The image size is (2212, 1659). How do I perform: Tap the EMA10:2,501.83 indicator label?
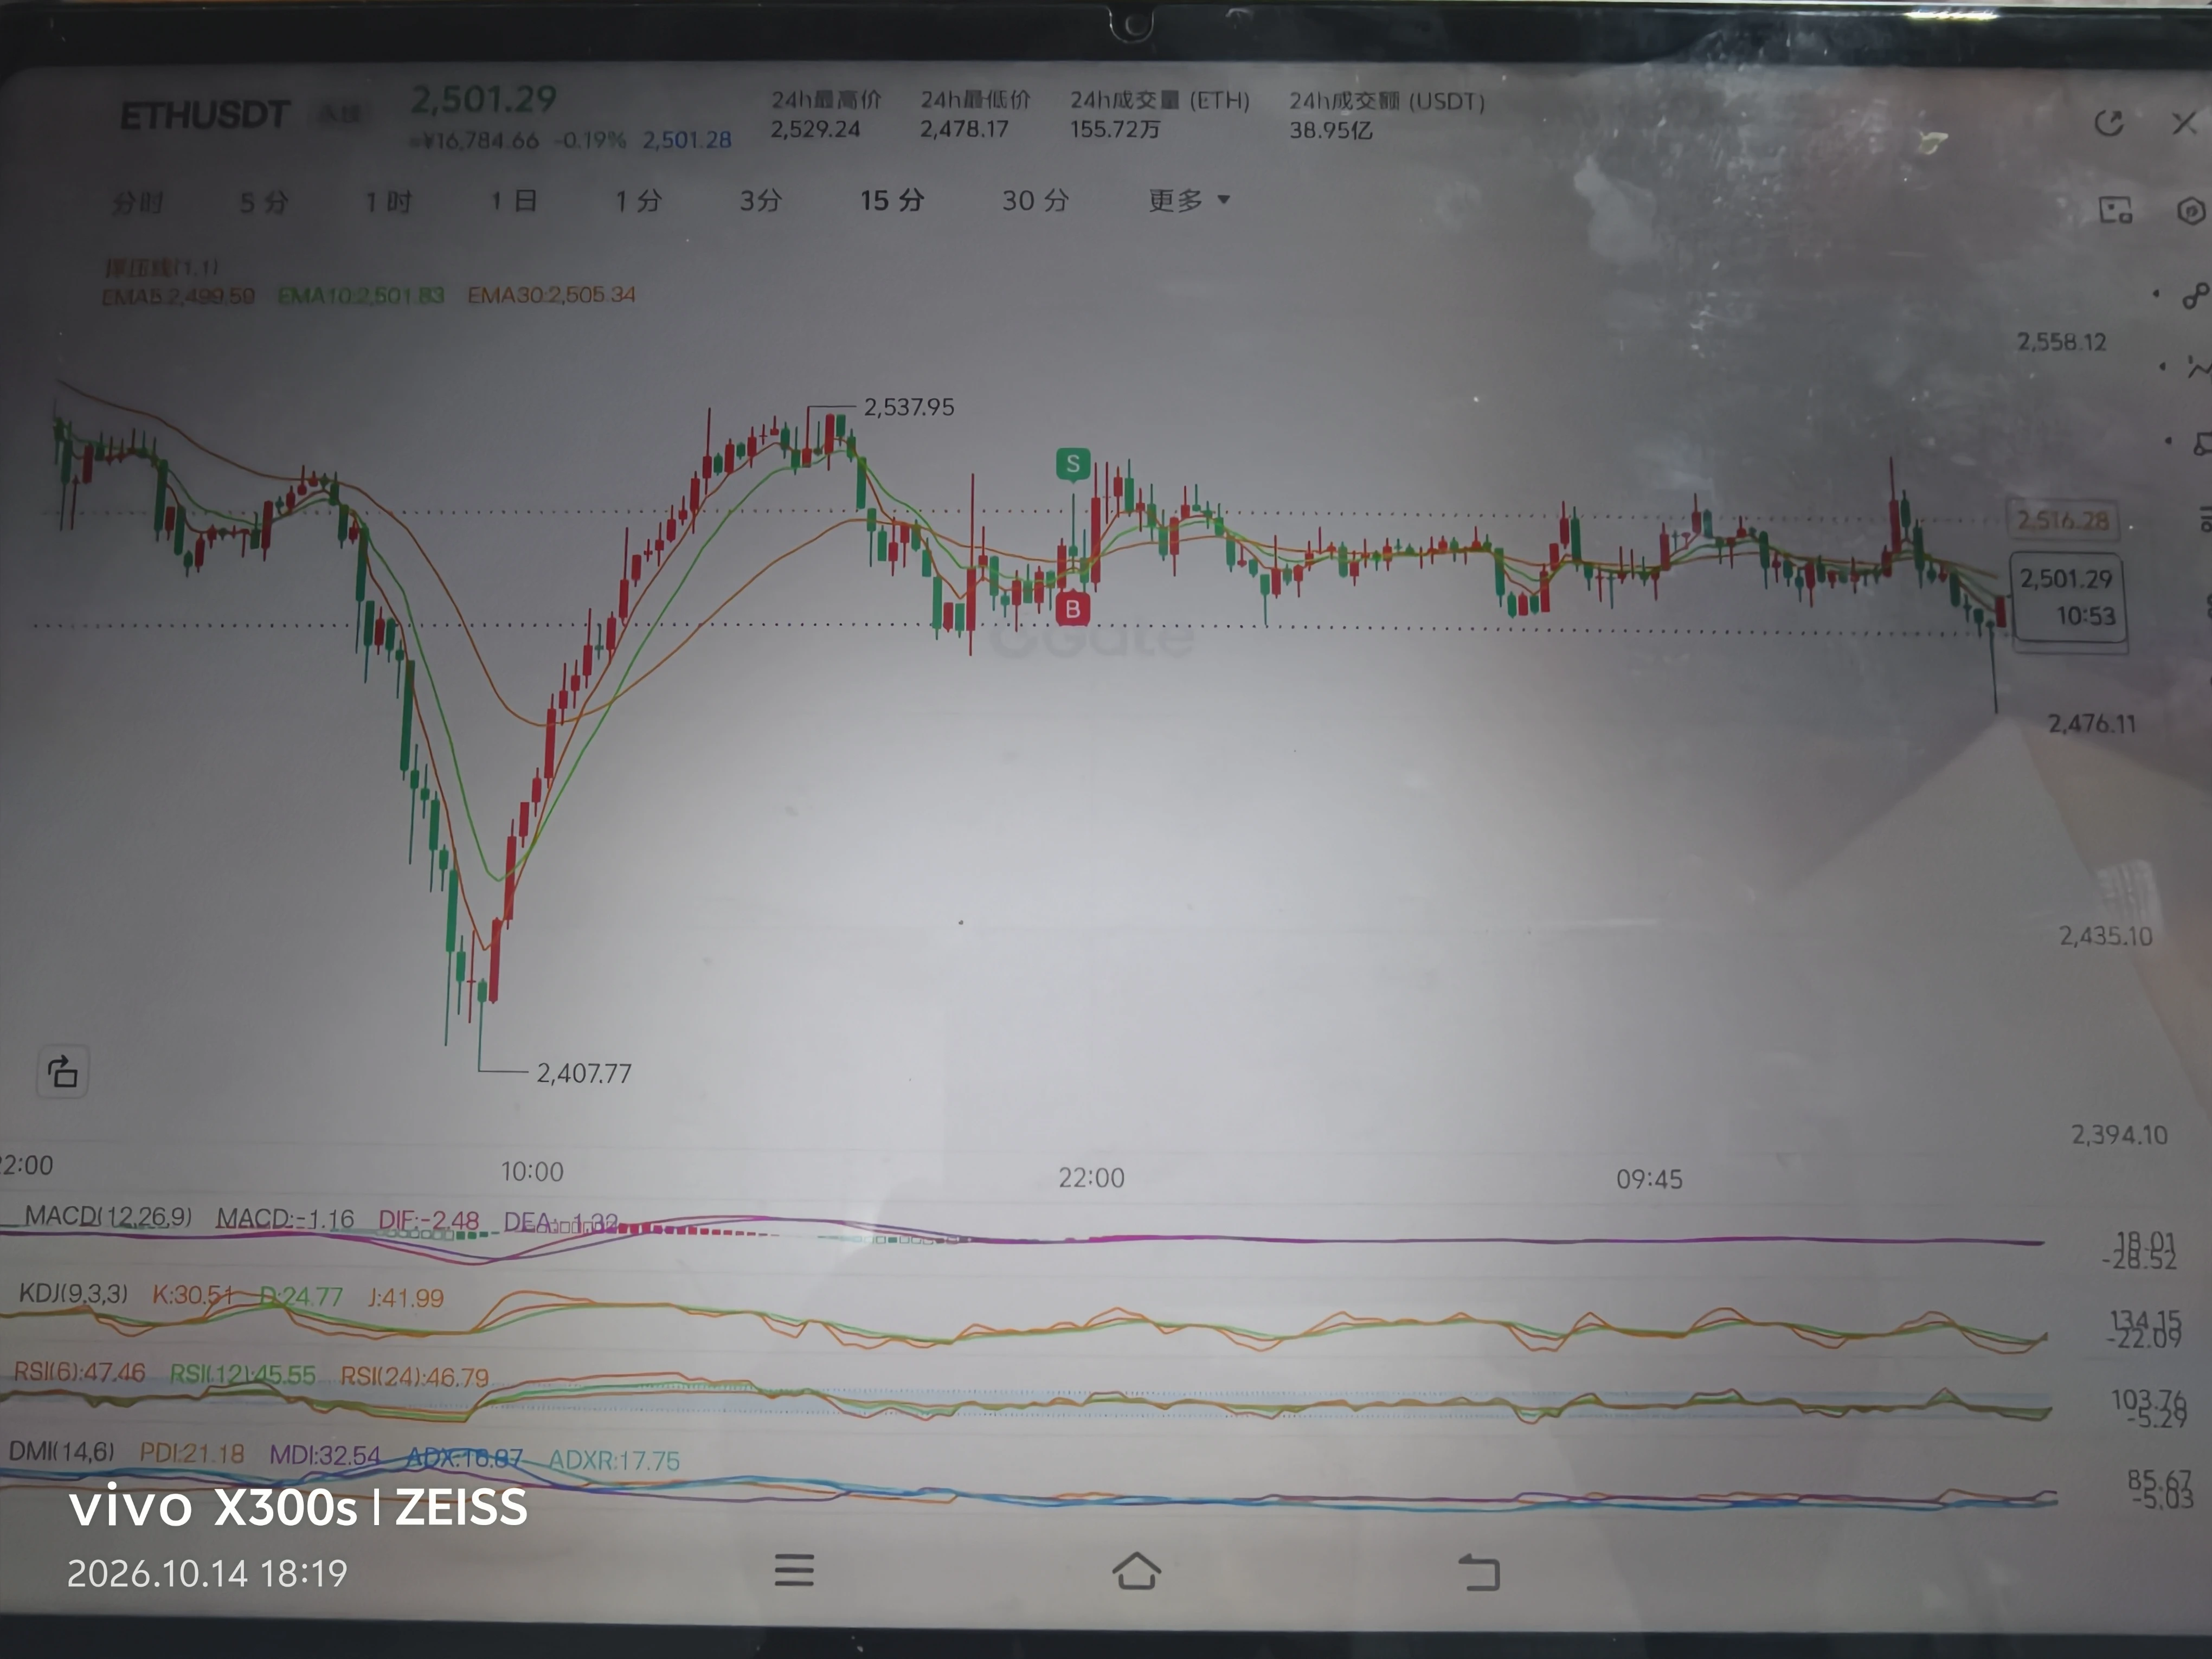point(361,296)
